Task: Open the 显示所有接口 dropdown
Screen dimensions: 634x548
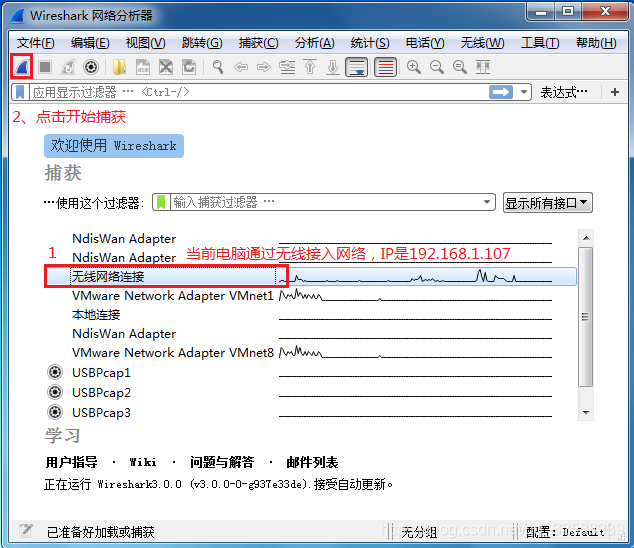Action: pyautogui.click(x=547, y=203)
